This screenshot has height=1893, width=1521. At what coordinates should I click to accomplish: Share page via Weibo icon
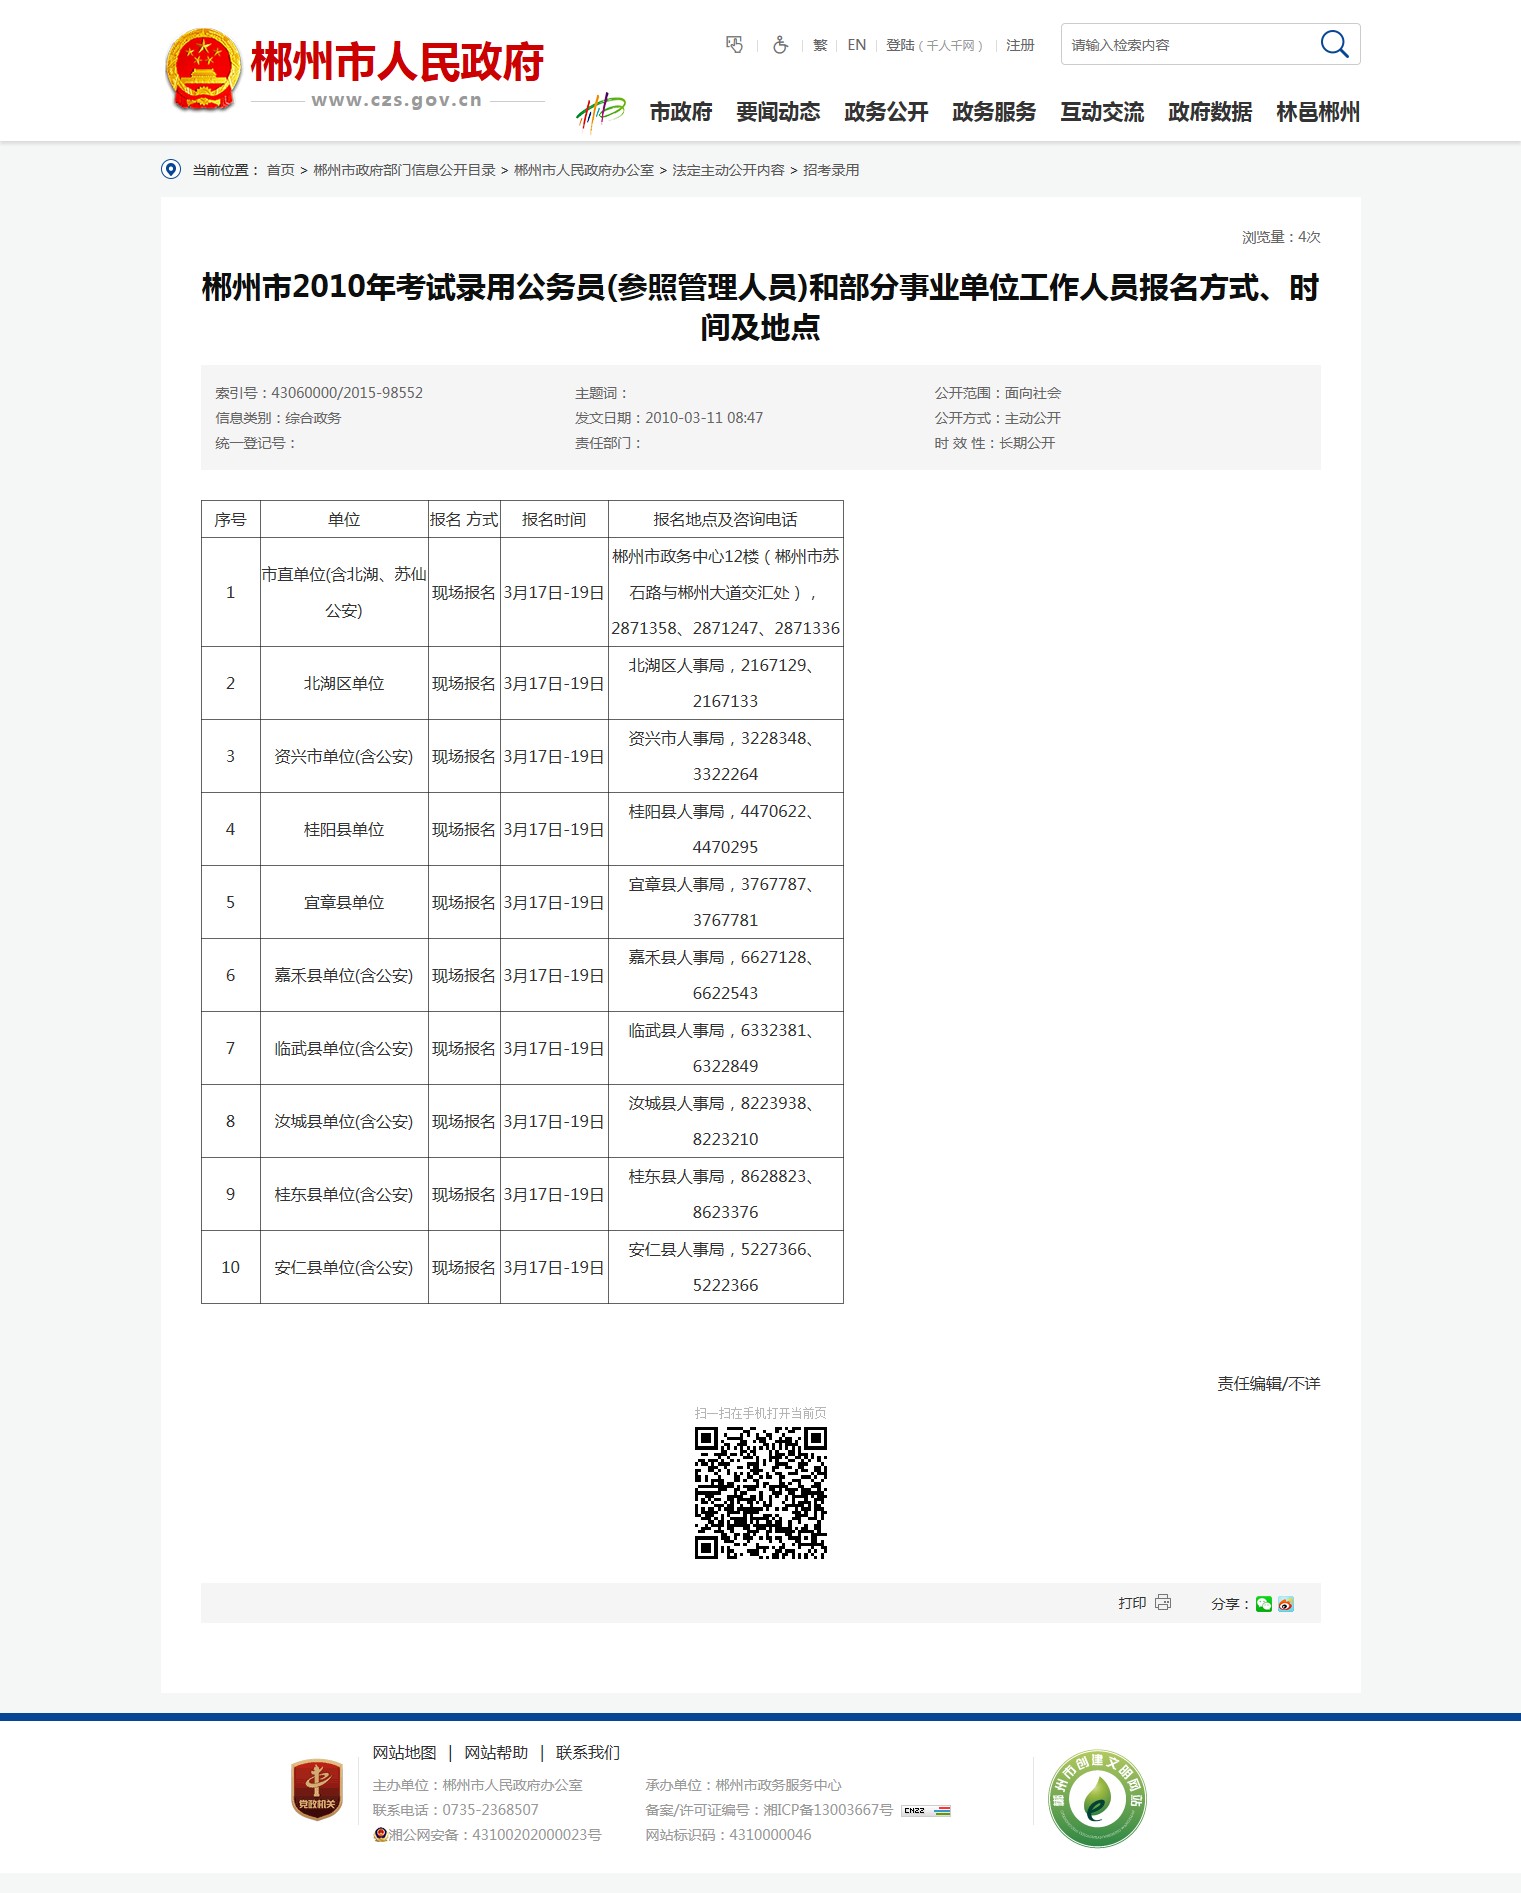point(1286,1604)
